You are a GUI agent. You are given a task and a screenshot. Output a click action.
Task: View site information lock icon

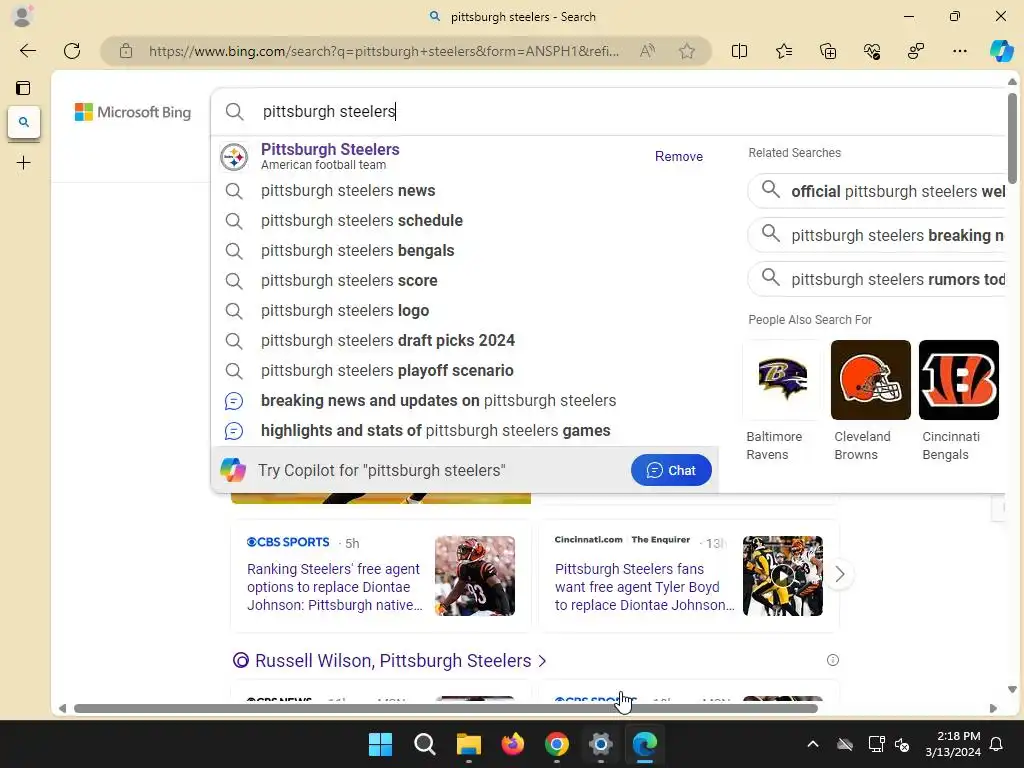pyautogui.click(x=126, y=51)
